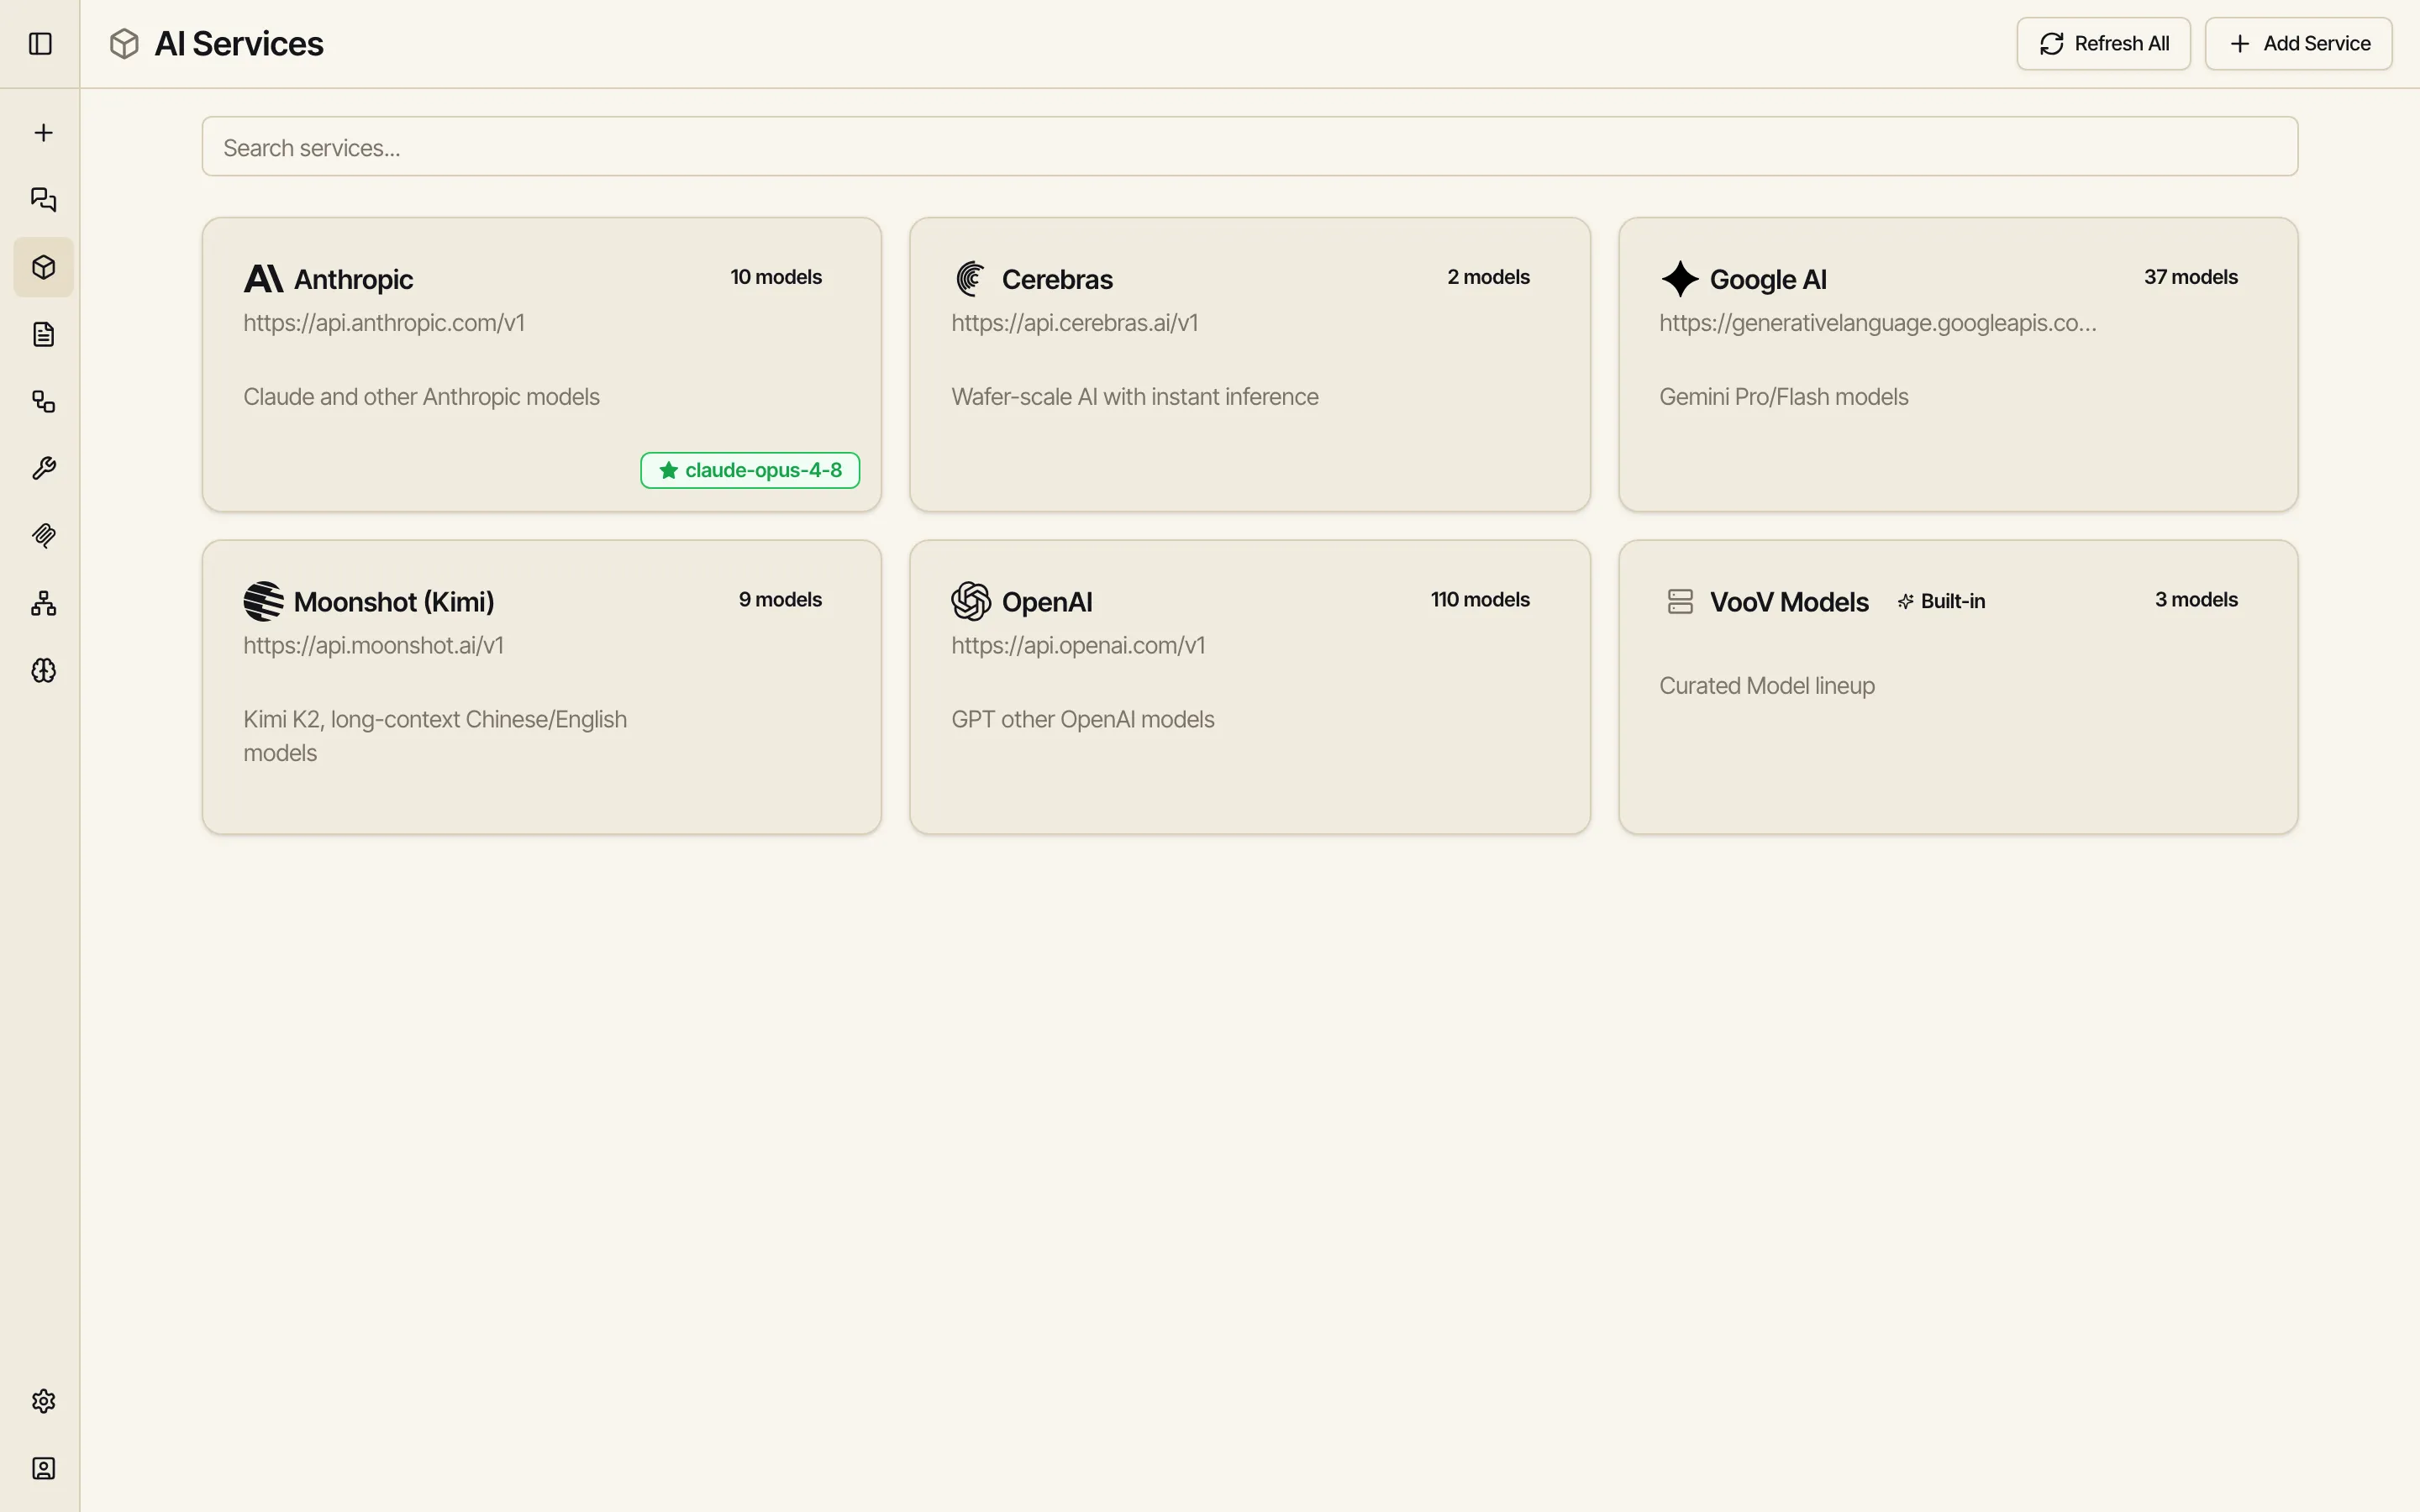Image resolution: width=2420 pixels, height=1512 pixels.
Task: Click the VooV Models server icon
Action: coord(1680,601)
